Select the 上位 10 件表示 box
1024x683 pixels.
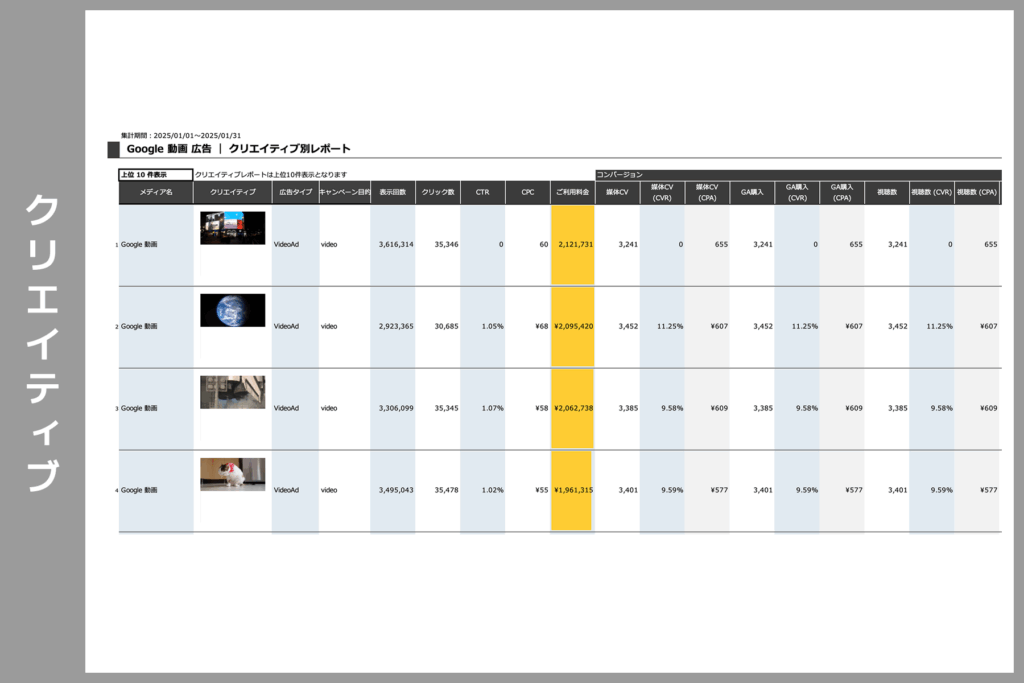(x=155, y=174)
